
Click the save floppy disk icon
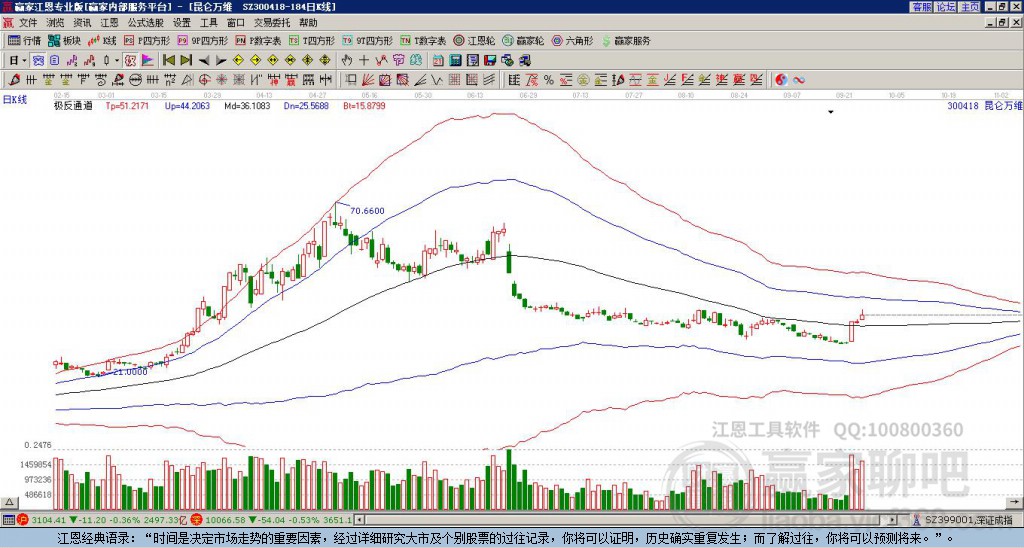coord(490,61)
